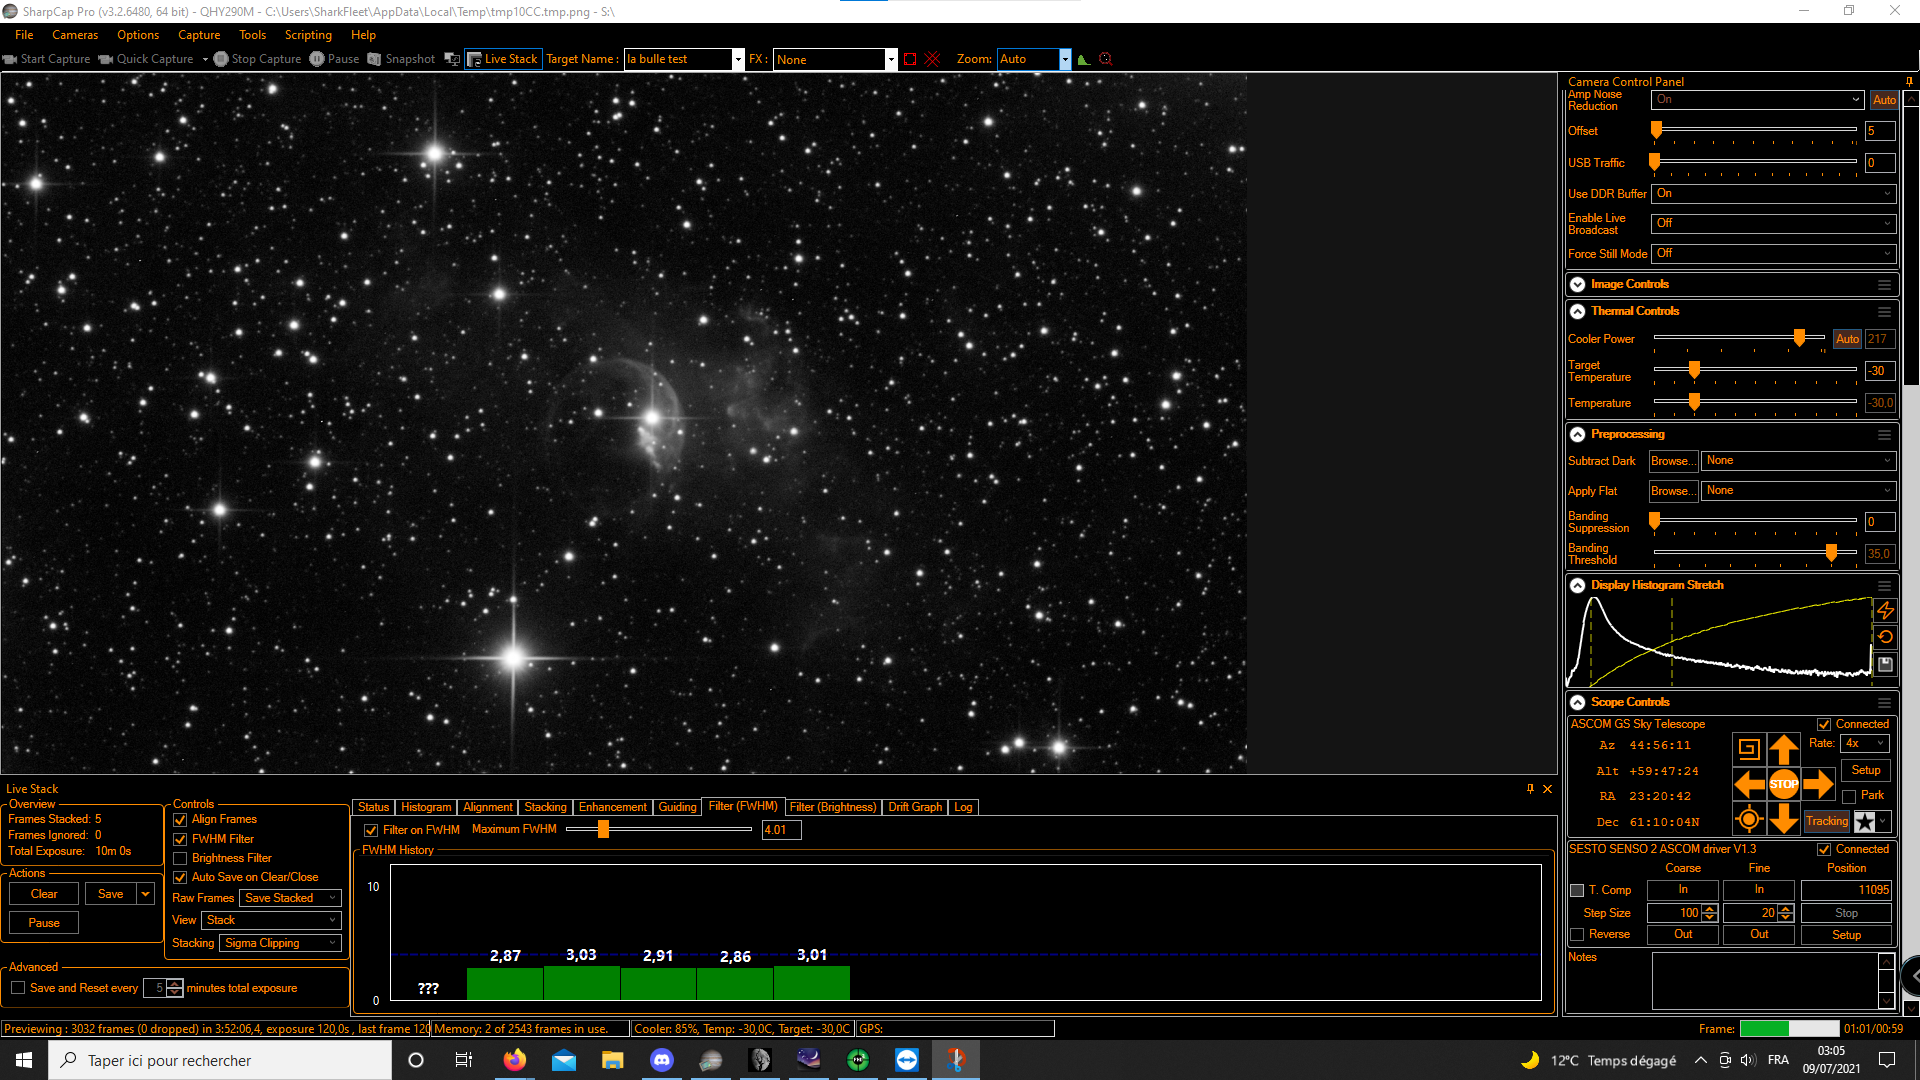This screenshot has height=1080, width=1920.
Task: Open the Raw Frames dropdown
Action: pyautogui.click(x=291, y=898)
